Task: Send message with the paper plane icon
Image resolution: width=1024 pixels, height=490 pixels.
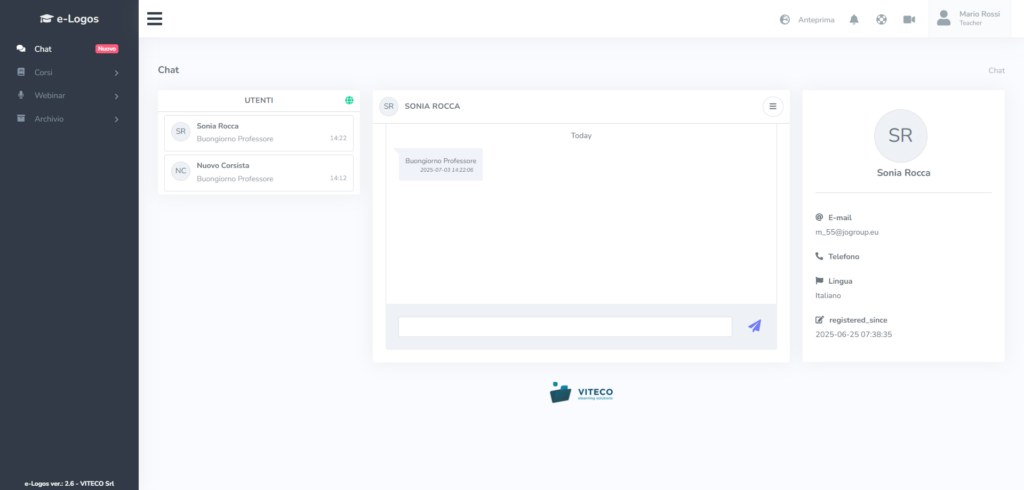Action: click(x=754, y=326)
